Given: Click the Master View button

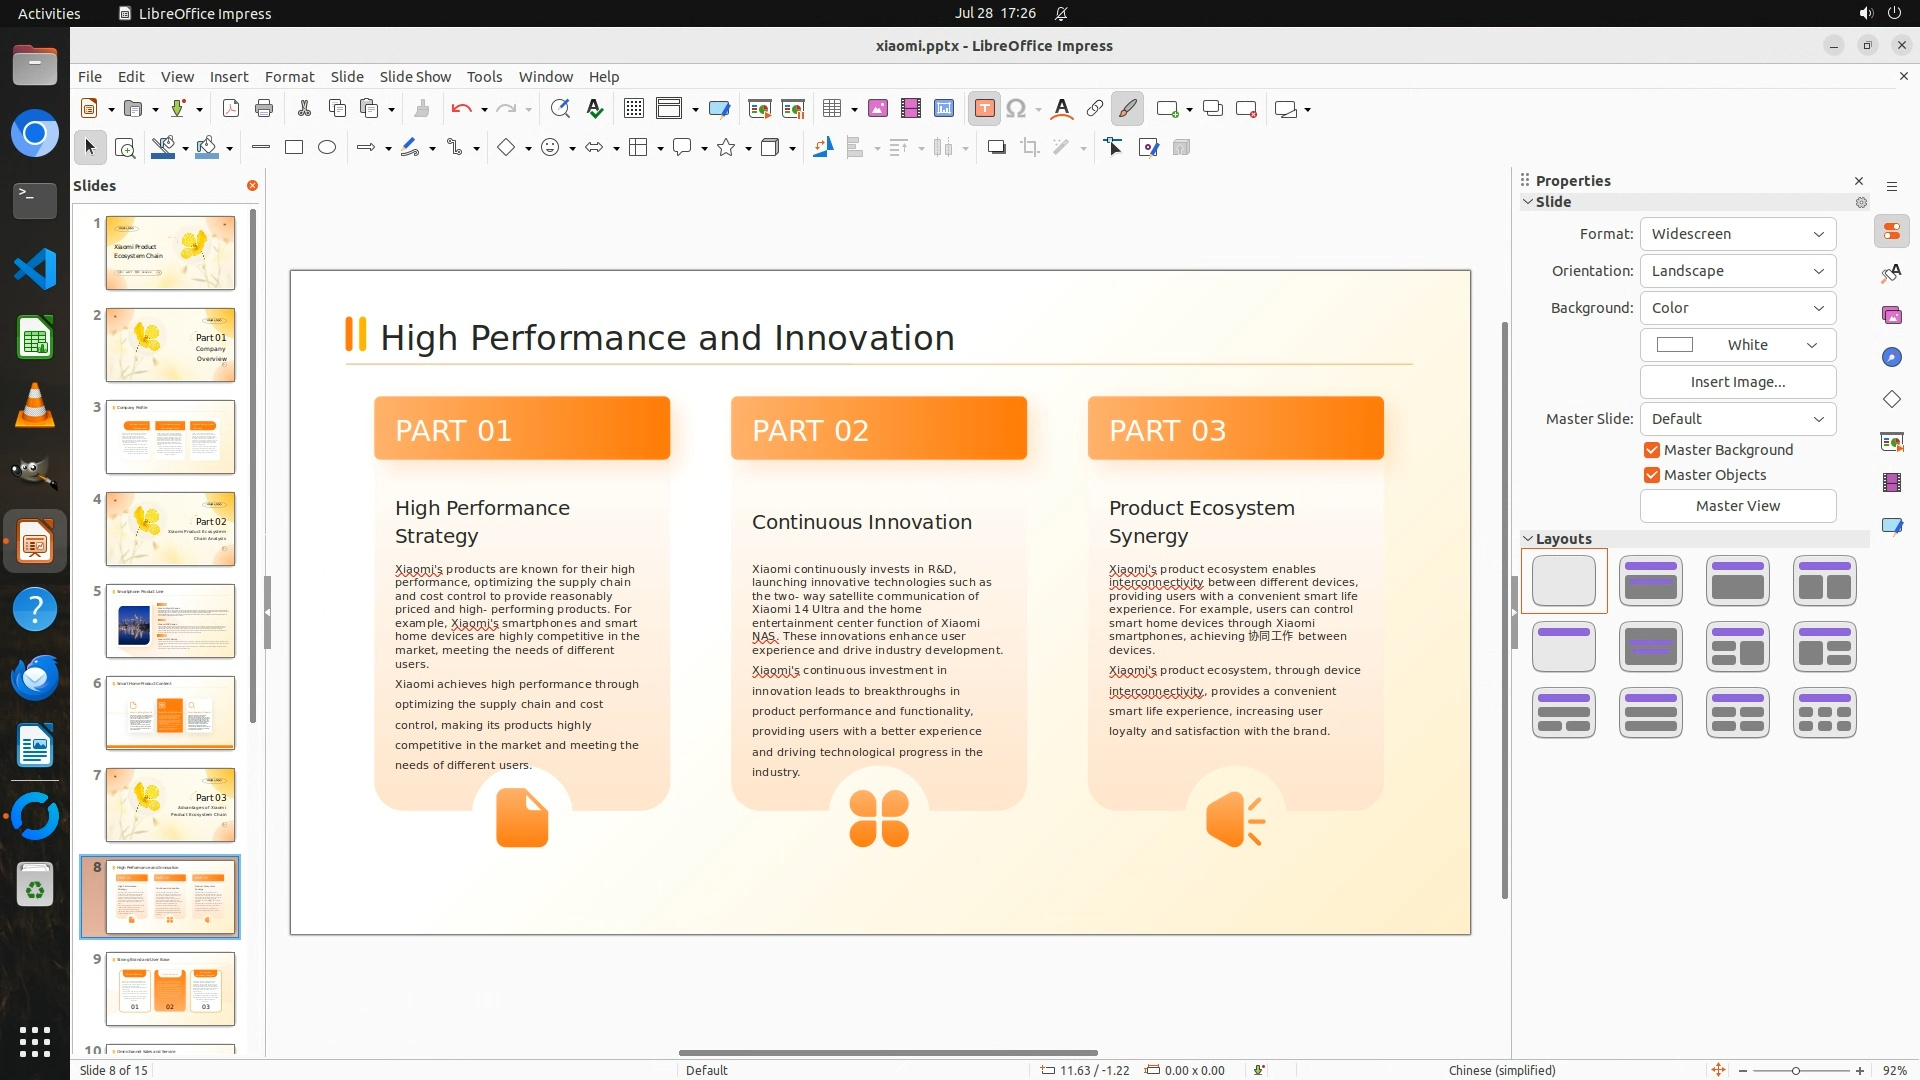Looking at the screenshot, I should [1737, 506].
